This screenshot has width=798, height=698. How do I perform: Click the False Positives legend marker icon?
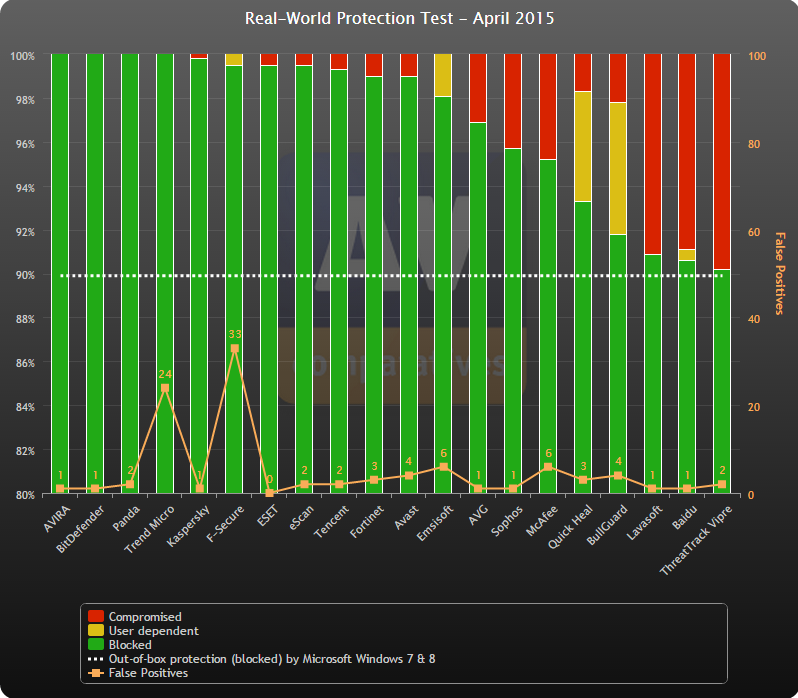(x=96, y=673)
